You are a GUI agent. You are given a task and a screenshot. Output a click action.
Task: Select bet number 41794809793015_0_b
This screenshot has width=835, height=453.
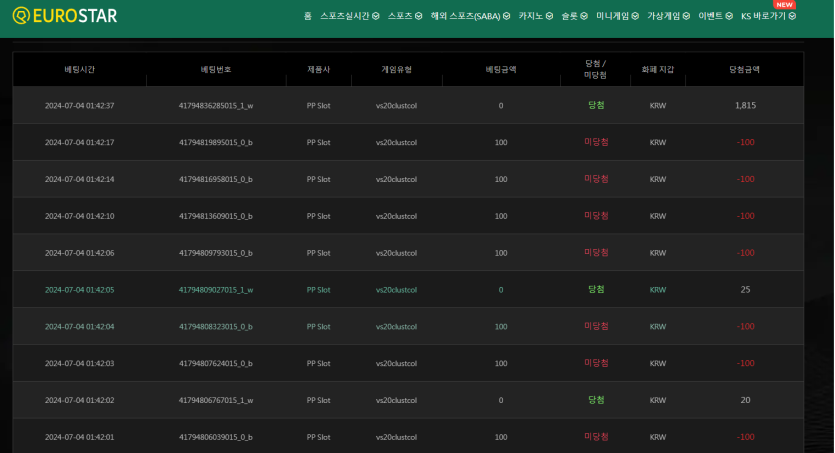(x=216, y=253)
